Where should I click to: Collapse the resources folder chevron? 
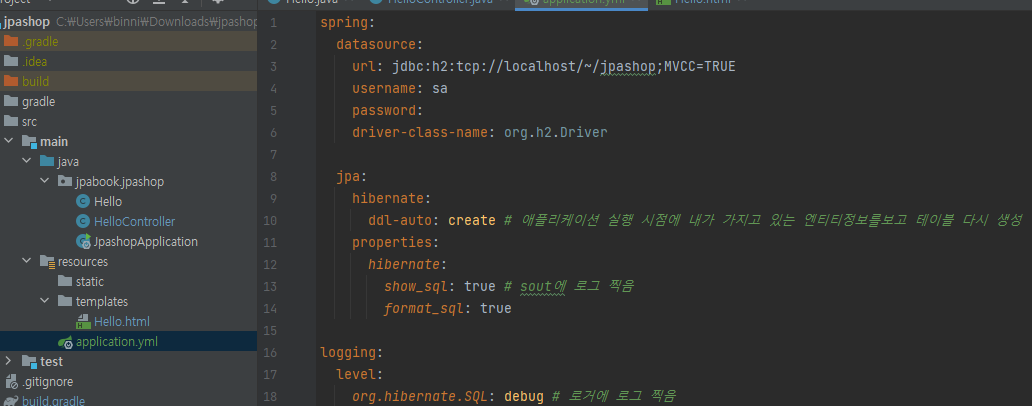pos(26,262)
